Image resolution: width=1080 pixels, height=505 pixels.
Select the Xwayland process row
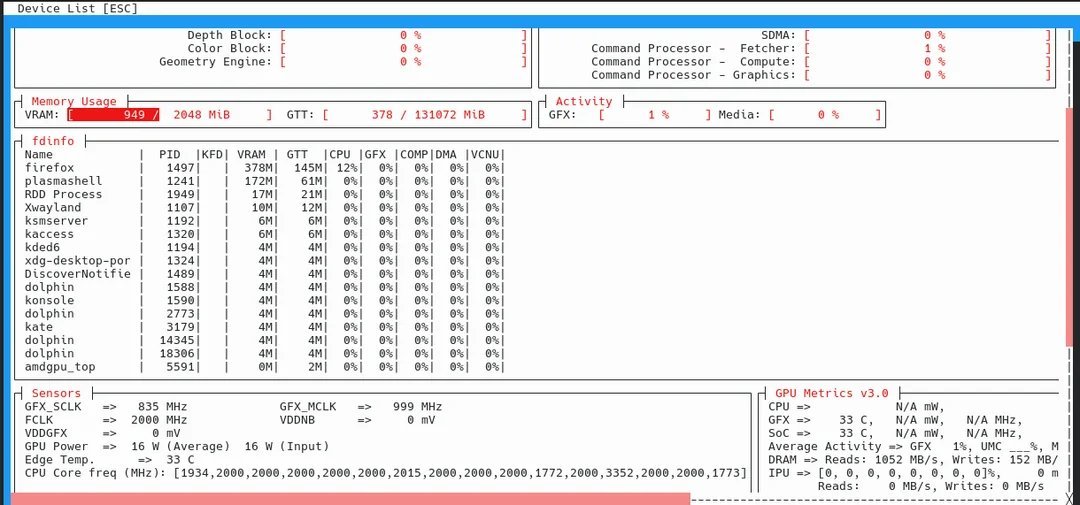[x=264, y=207]
